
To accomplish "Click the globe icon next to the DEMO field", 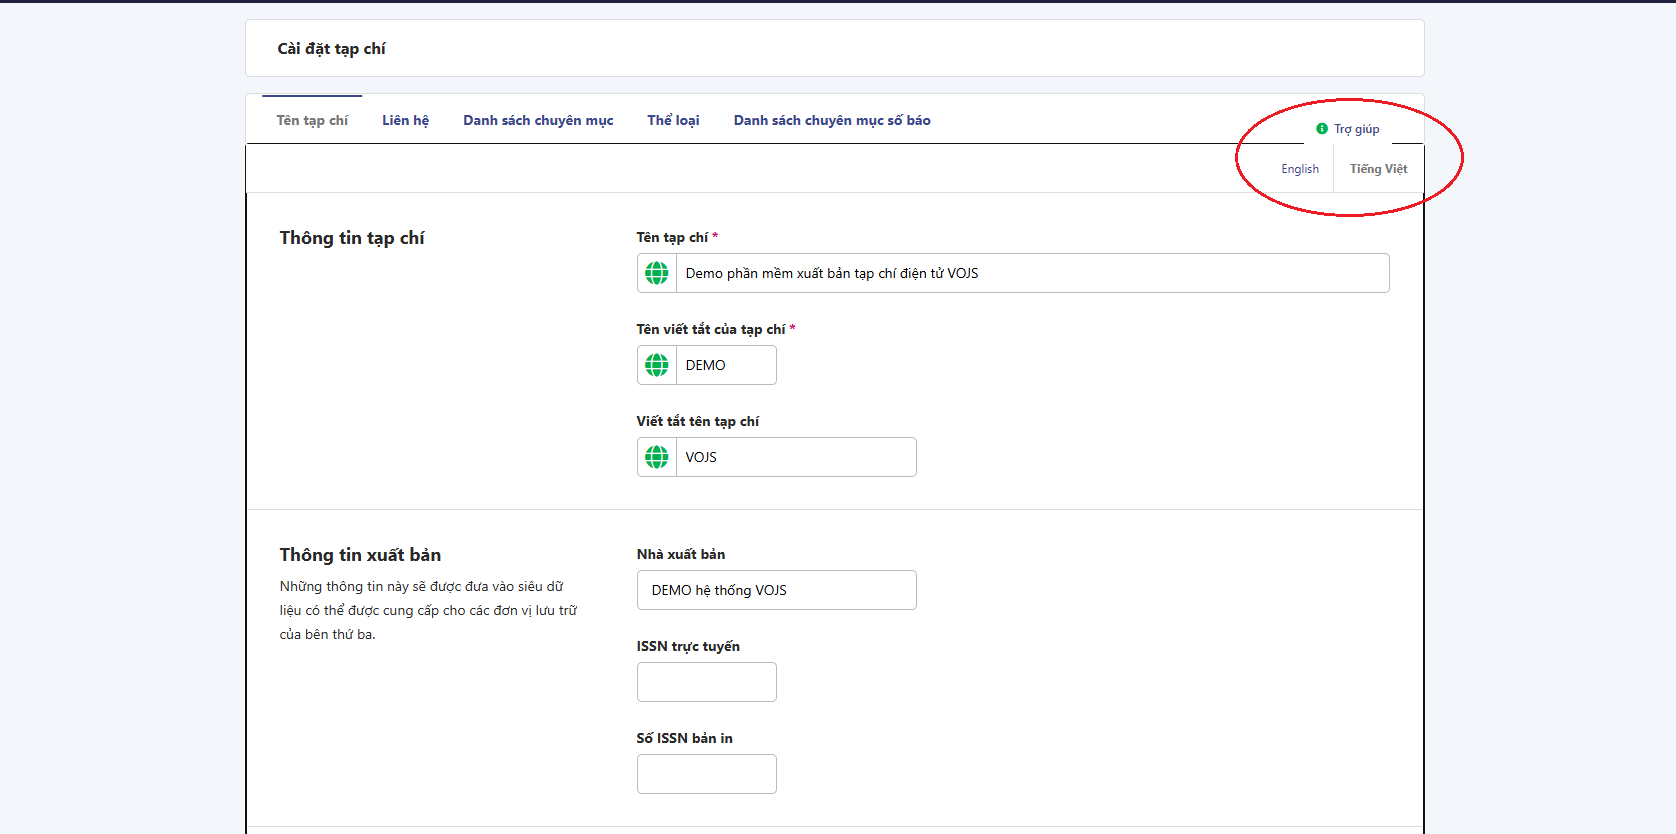I will click(657, 365).
